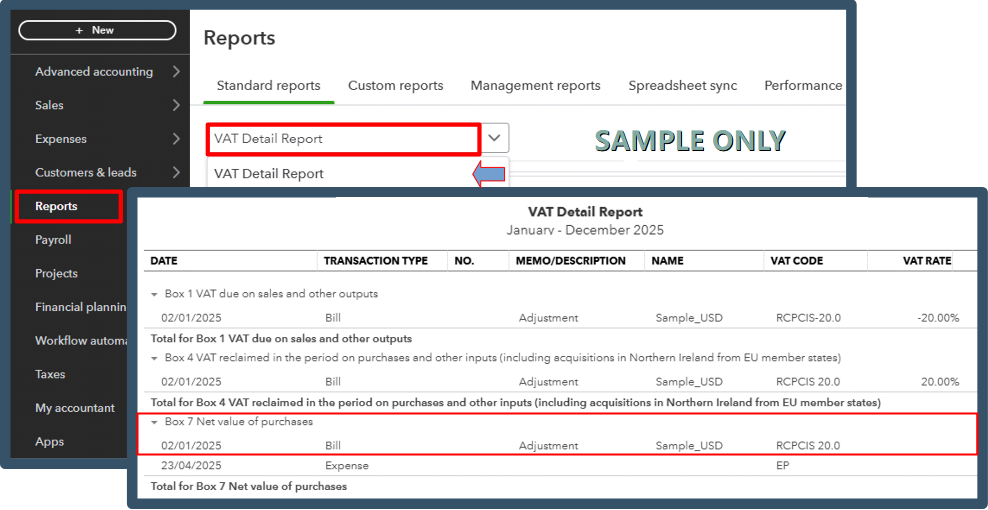Choose VAT Detail Report from suggestions
The image size is (988, 510).
click(x=269, y=173)
